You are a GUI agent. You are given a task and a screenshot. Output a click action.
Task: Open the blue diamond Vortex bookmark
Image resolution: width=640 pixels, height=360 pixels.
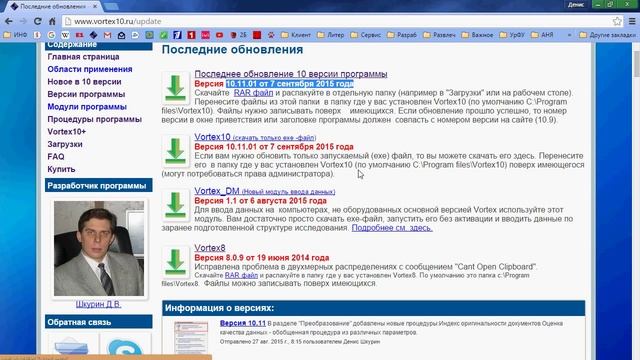pos(93,35)
